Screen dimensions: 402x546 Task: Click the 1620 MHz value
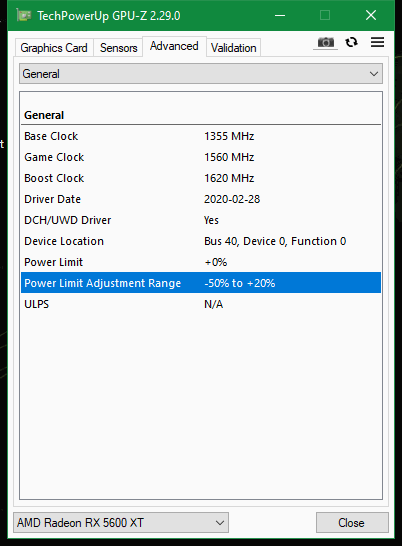tap(229, 178)
